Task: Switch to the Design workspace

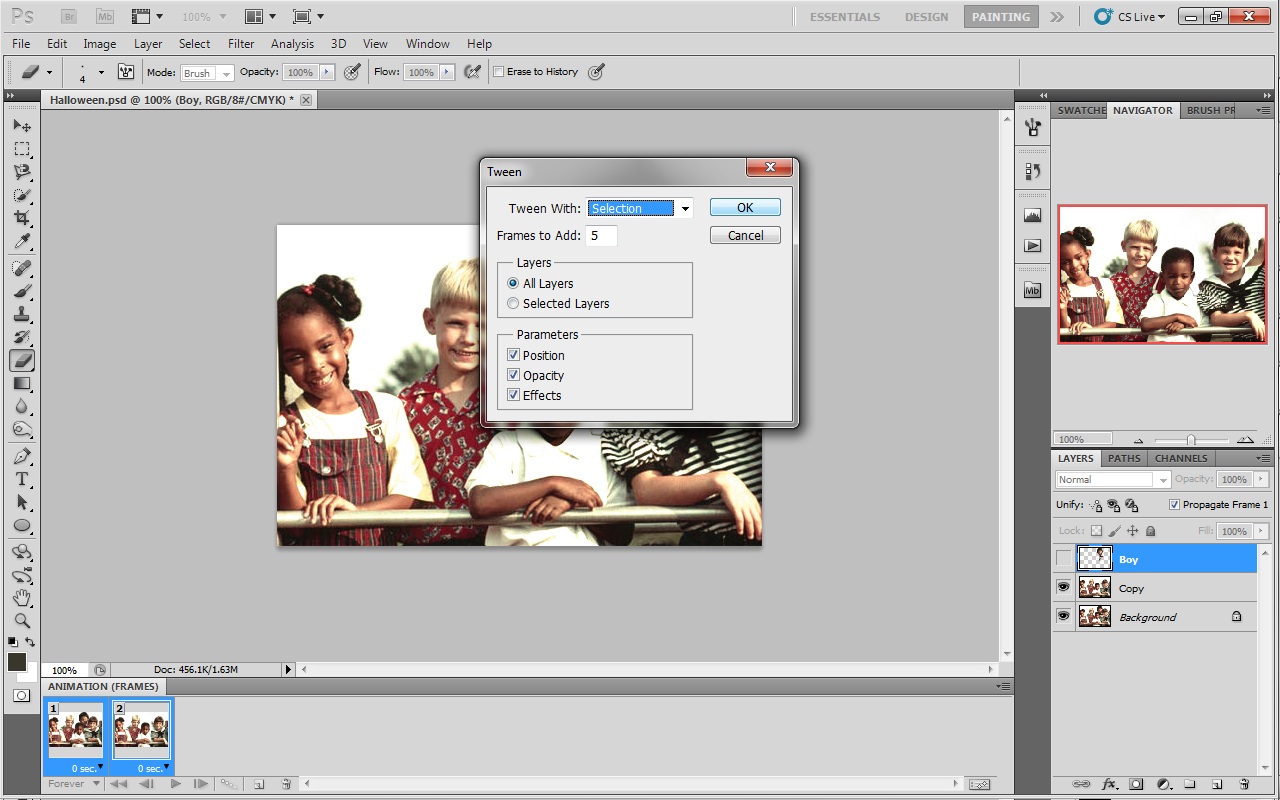Action: click(926, 17)
